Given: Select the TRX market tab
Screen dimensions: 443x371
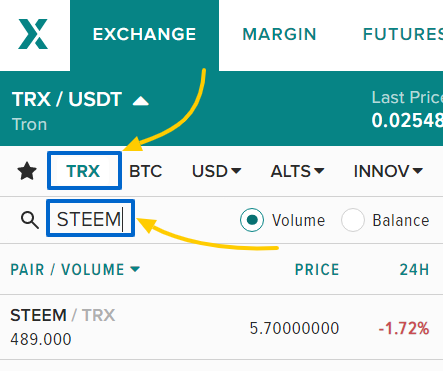Looking at the screenshot, I should [83, 171].
